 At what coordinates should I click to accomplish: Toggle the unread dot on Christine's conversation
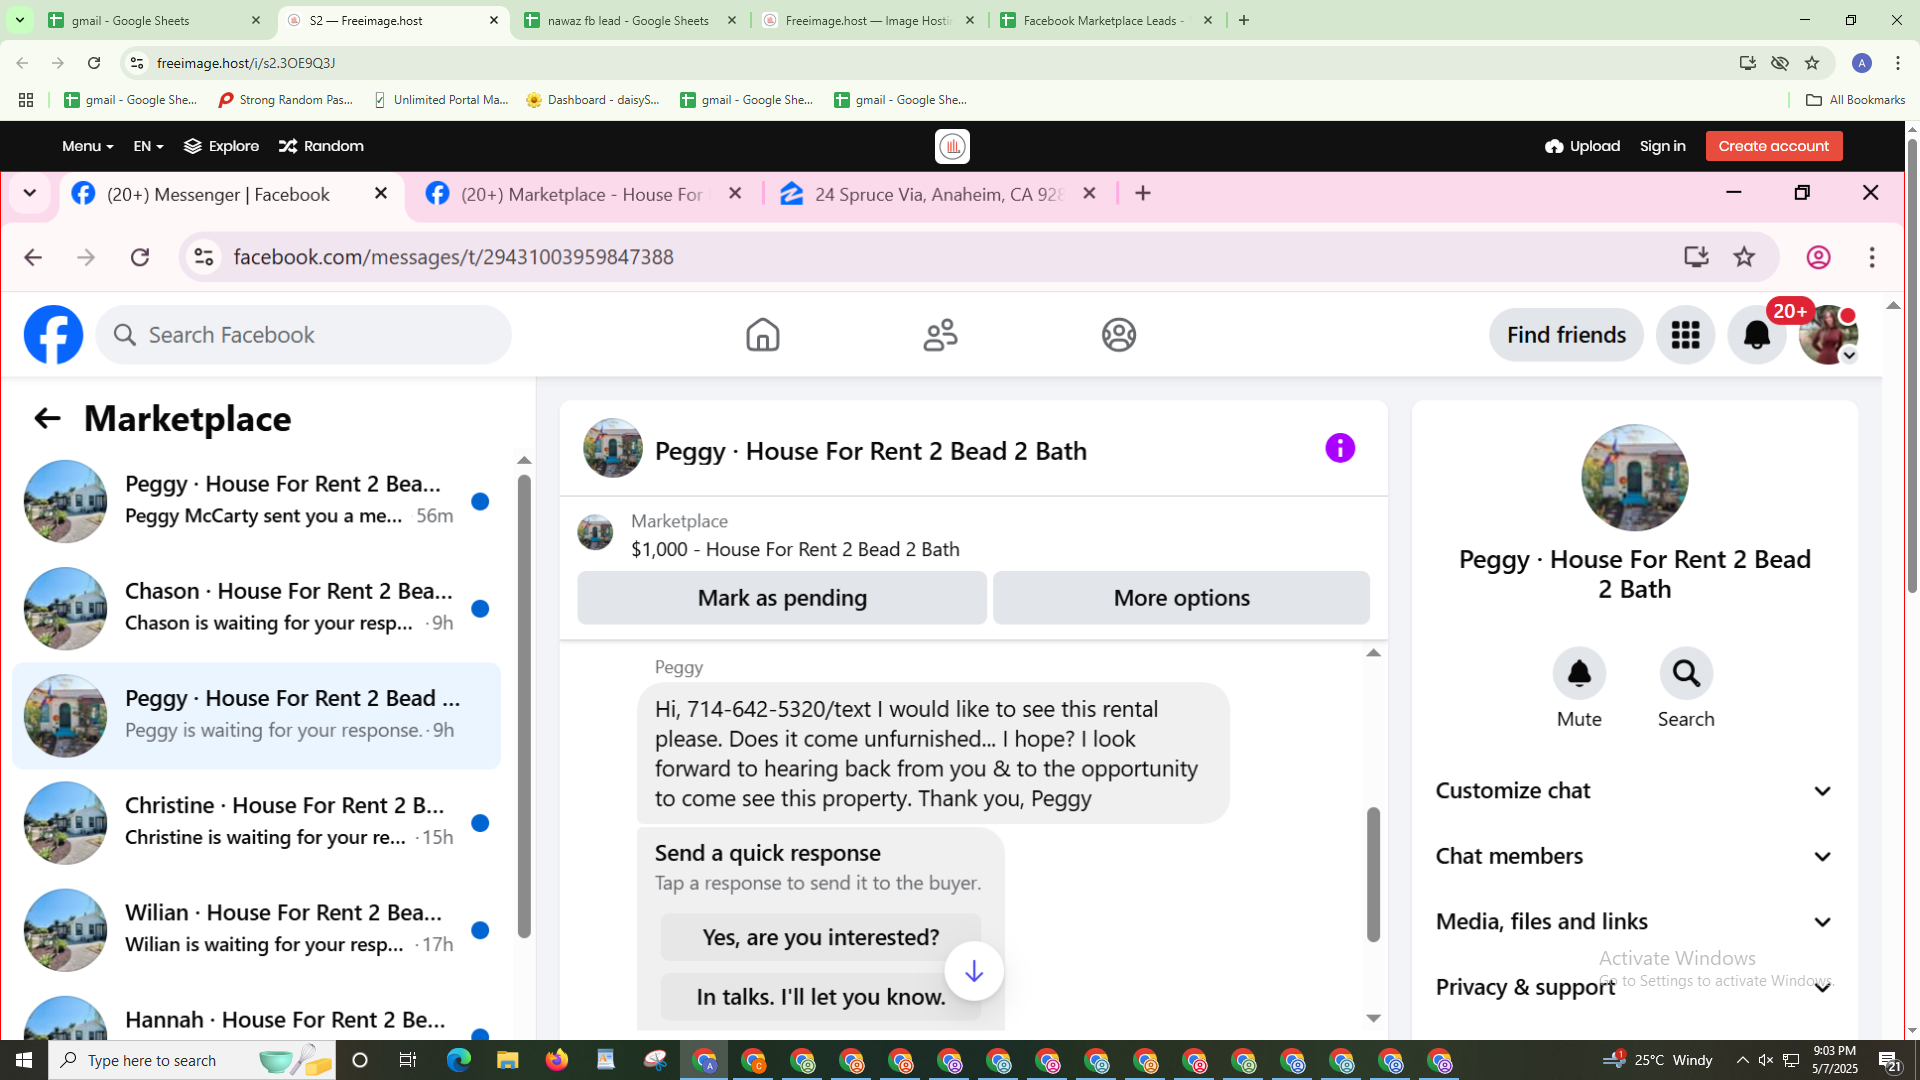480,823
